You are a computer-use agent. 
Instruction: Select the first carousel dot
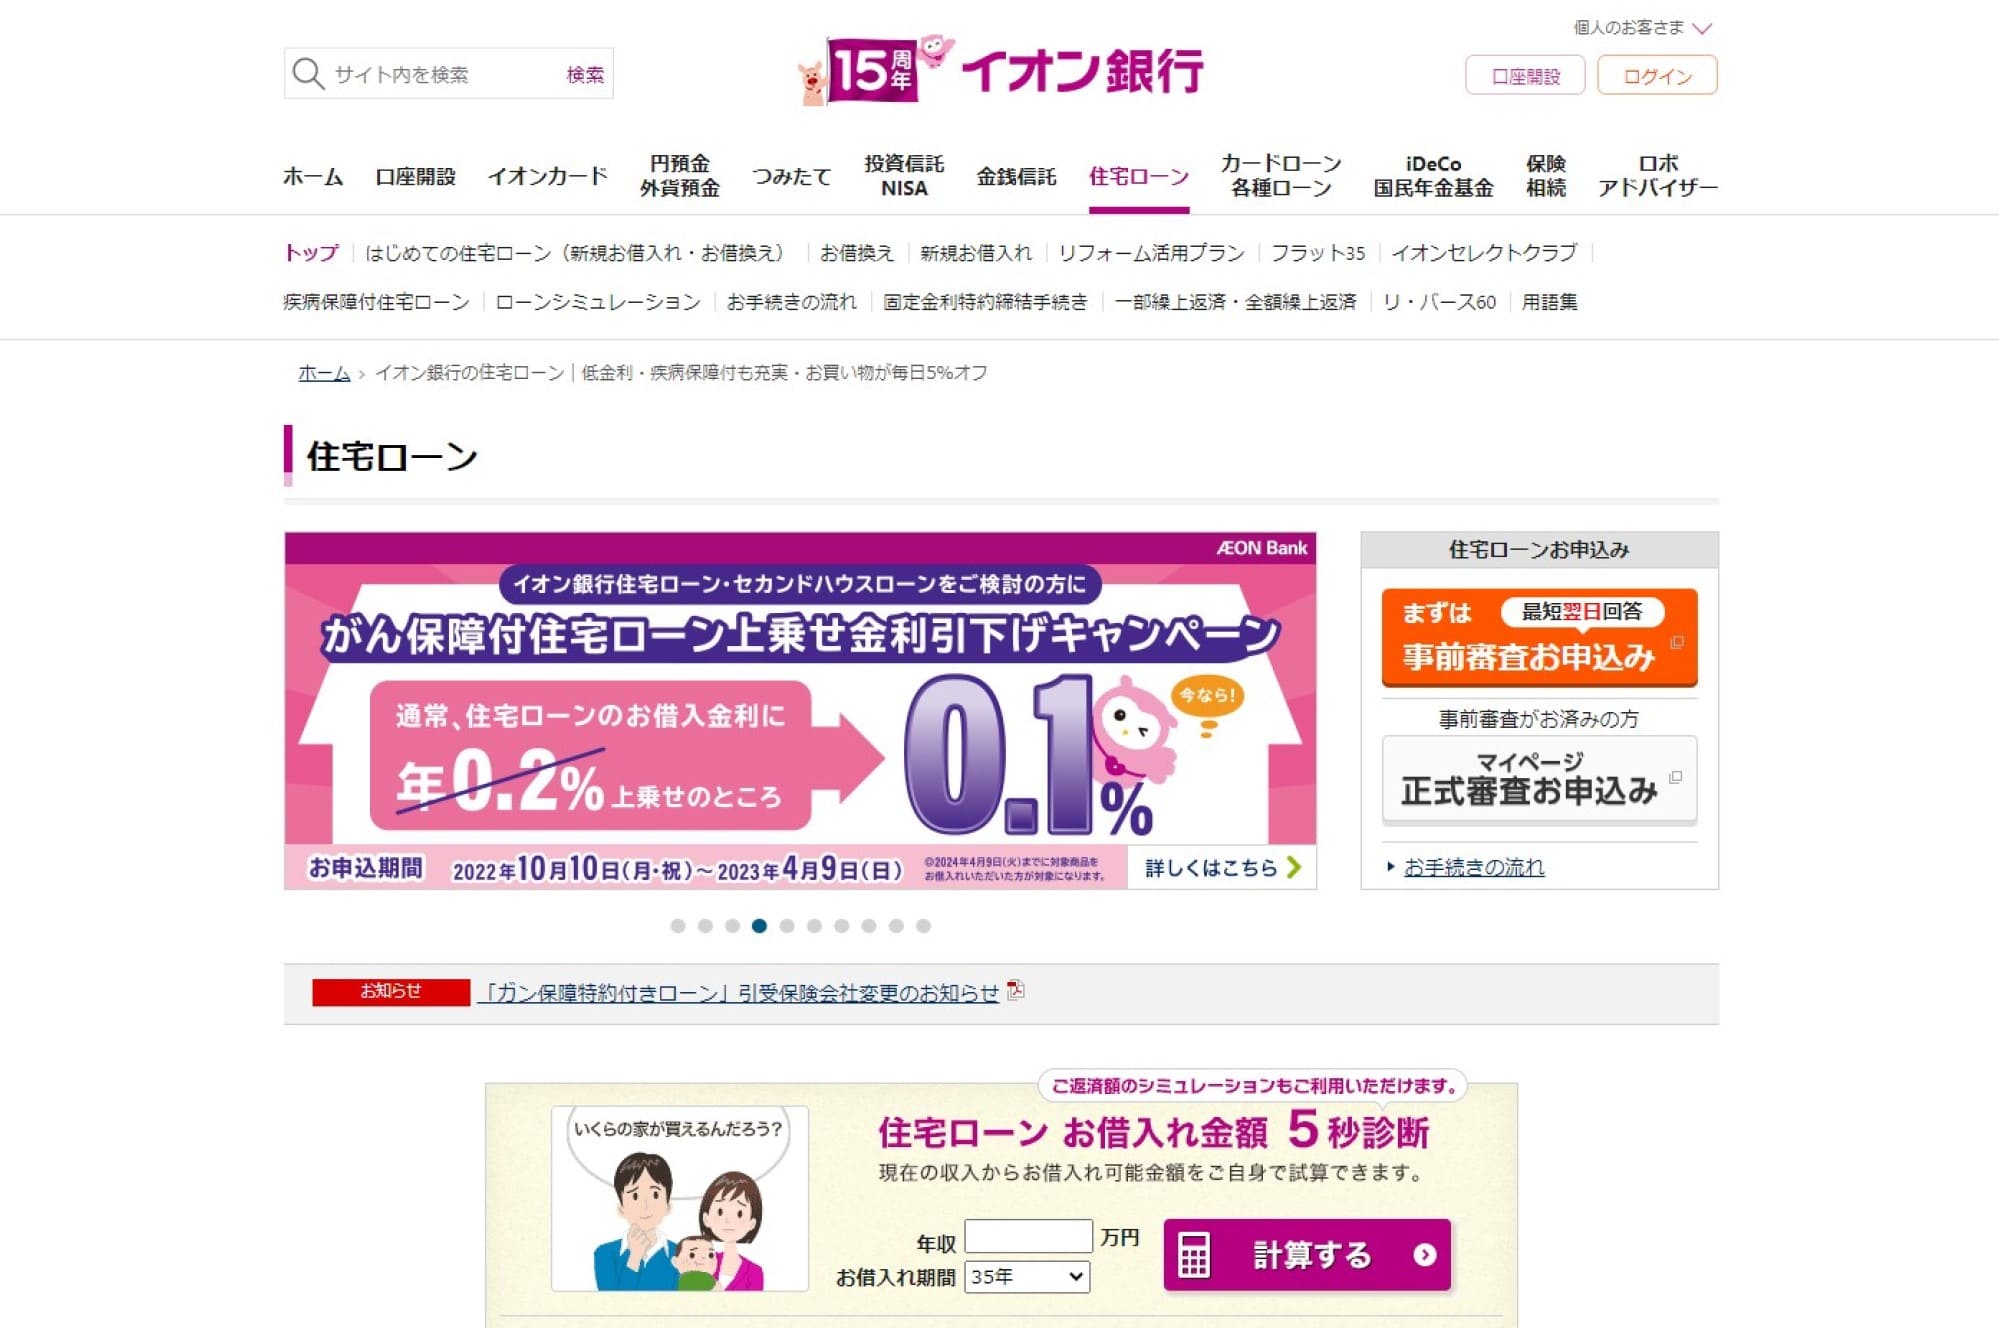678,926
